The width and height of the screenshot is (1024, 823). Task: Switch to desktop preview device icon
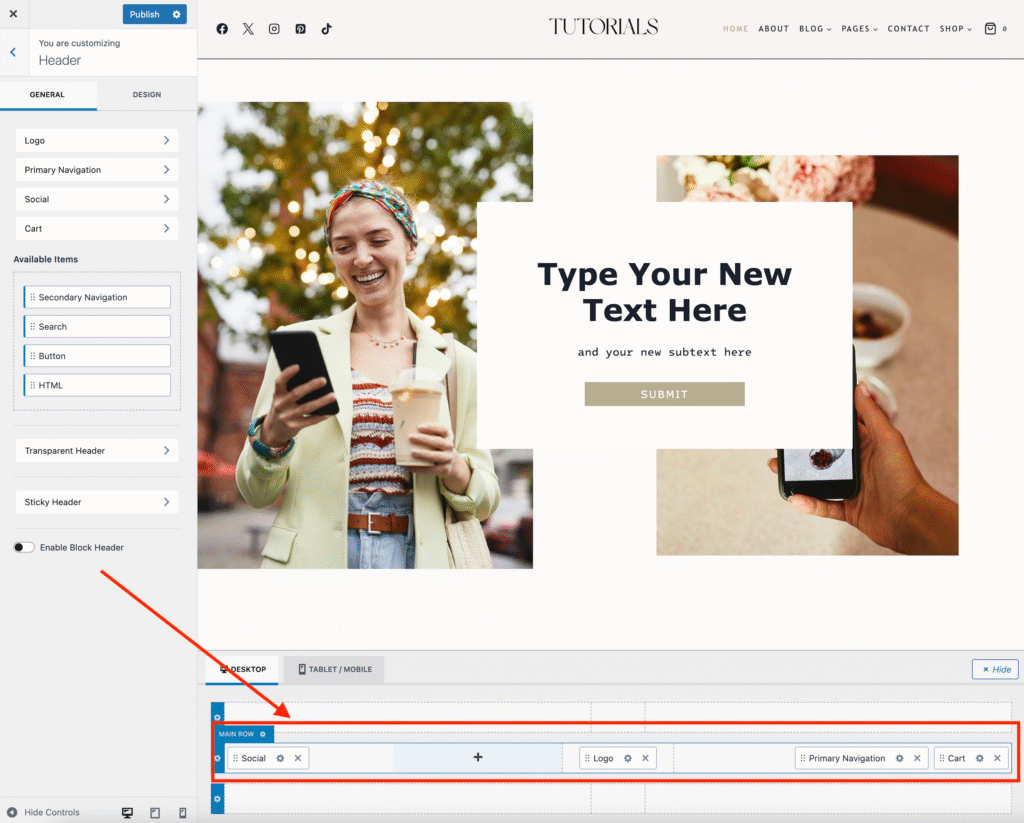pyautogui.click(x=127, y=812)
